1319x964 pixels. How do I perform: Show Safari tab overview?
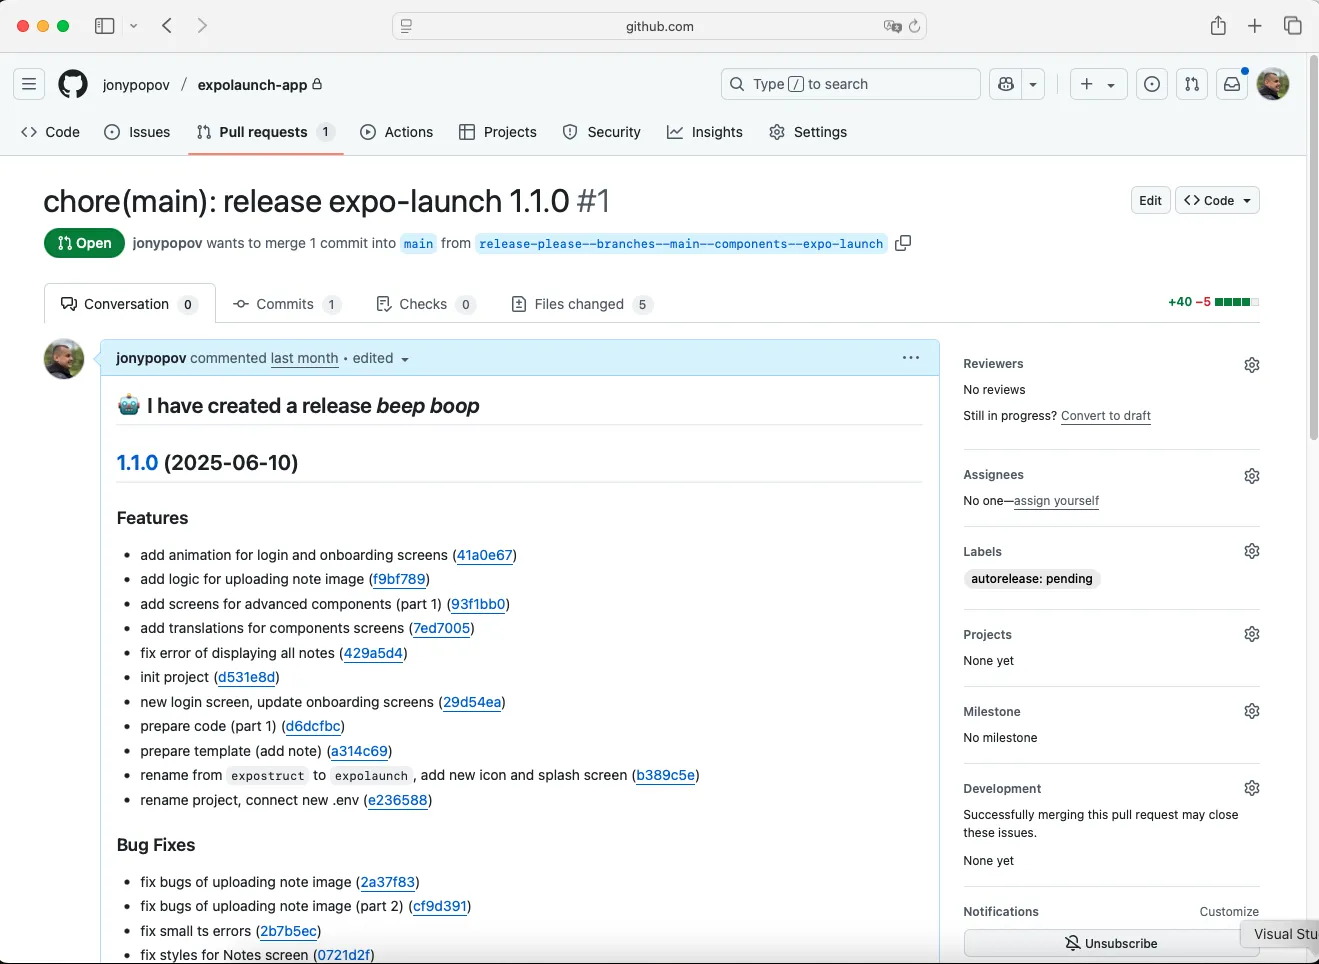click(x=1293, y=26)
